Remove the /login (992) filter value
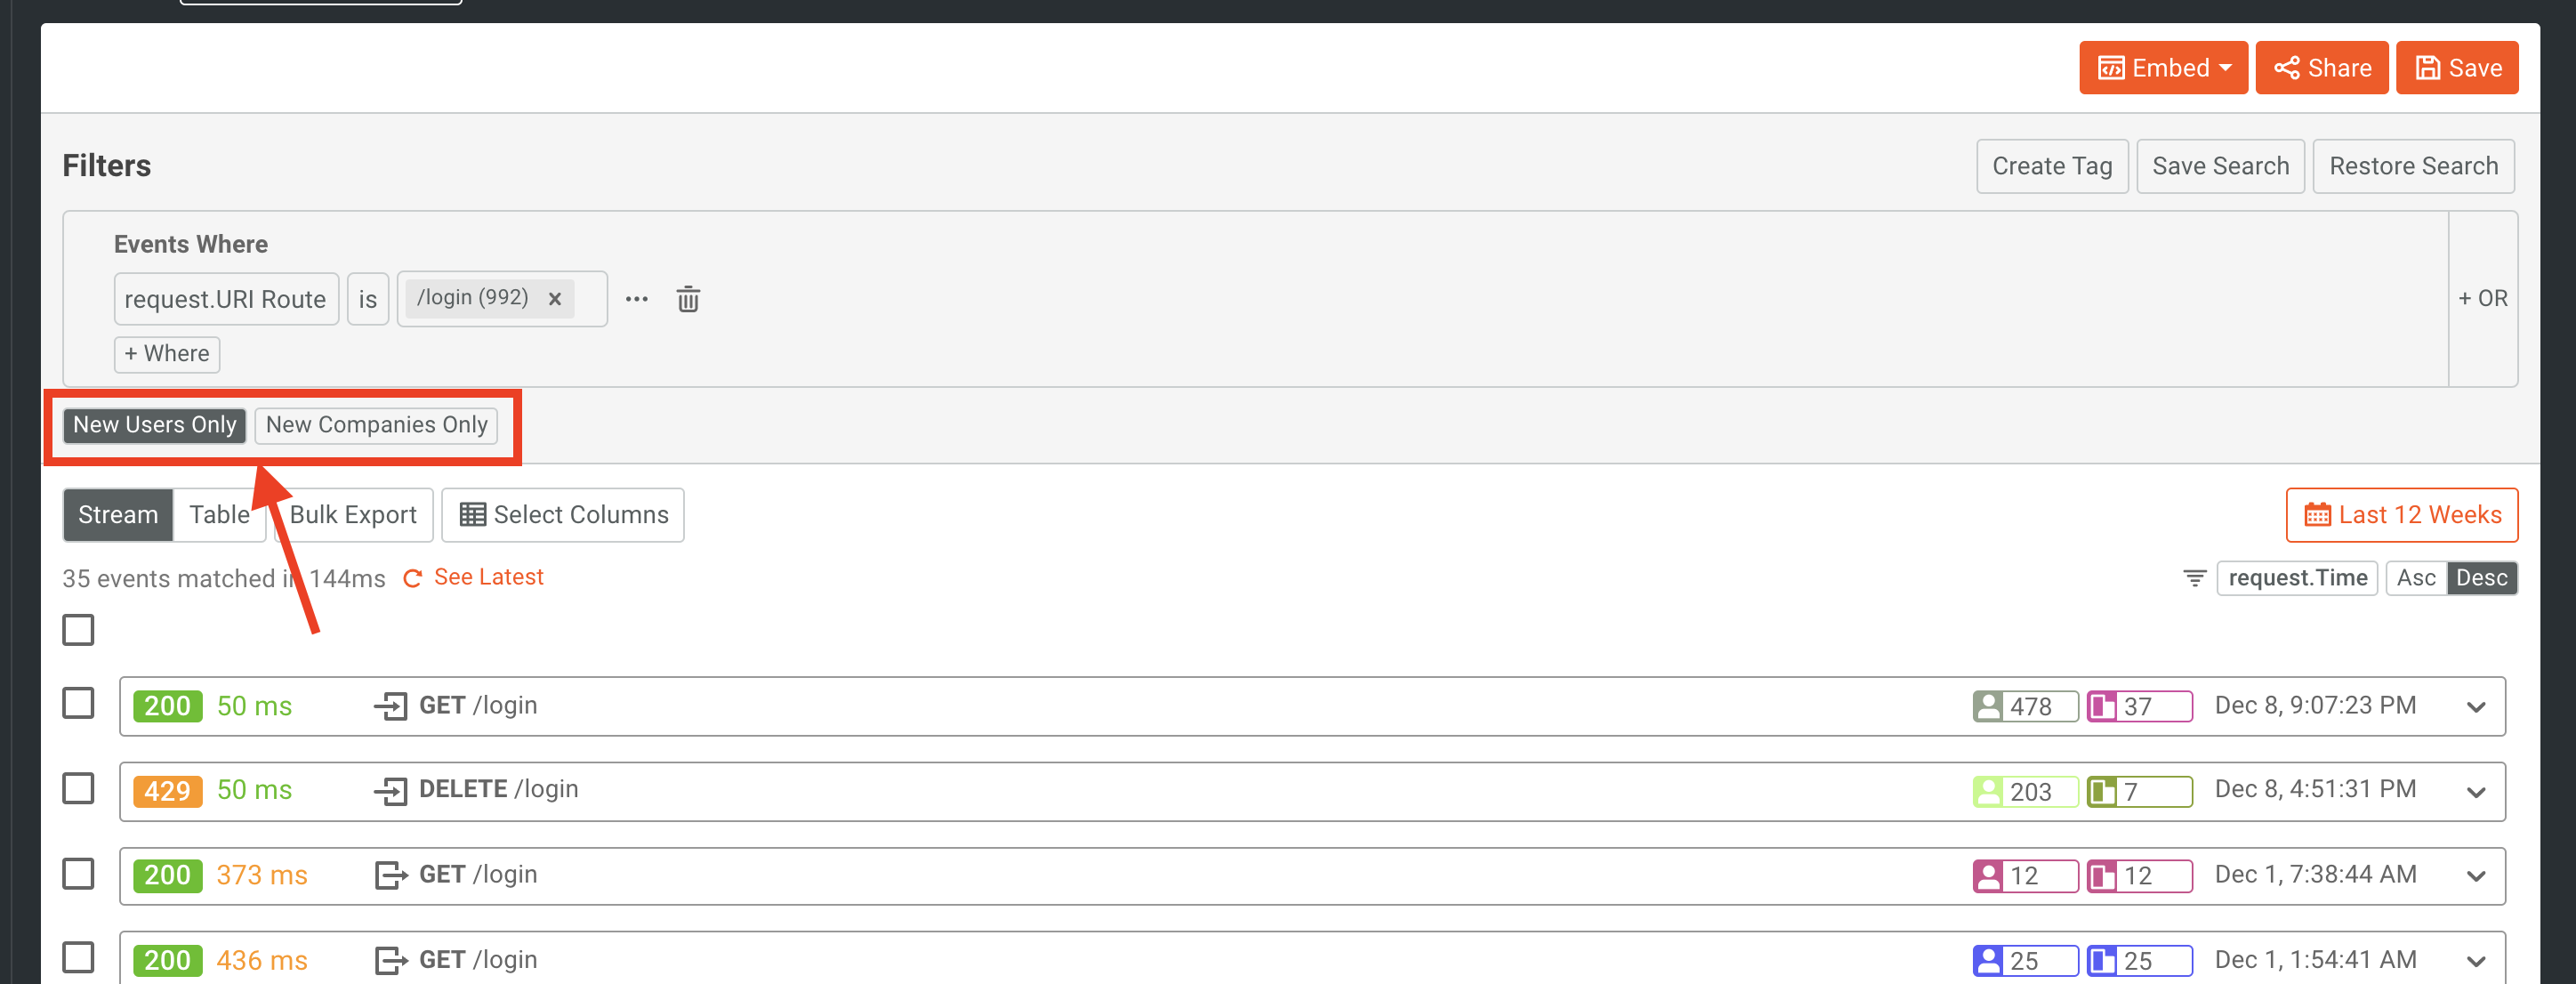 [555, 299]
